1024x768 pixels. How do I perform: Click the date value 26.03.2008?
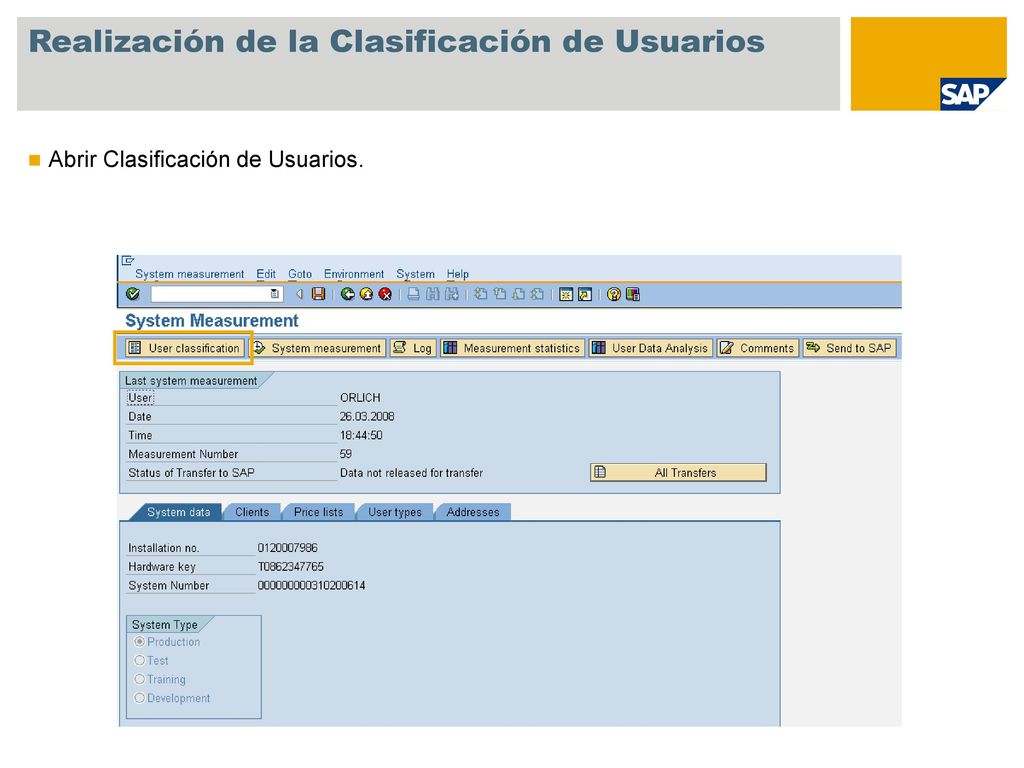(x=366, y=417)
